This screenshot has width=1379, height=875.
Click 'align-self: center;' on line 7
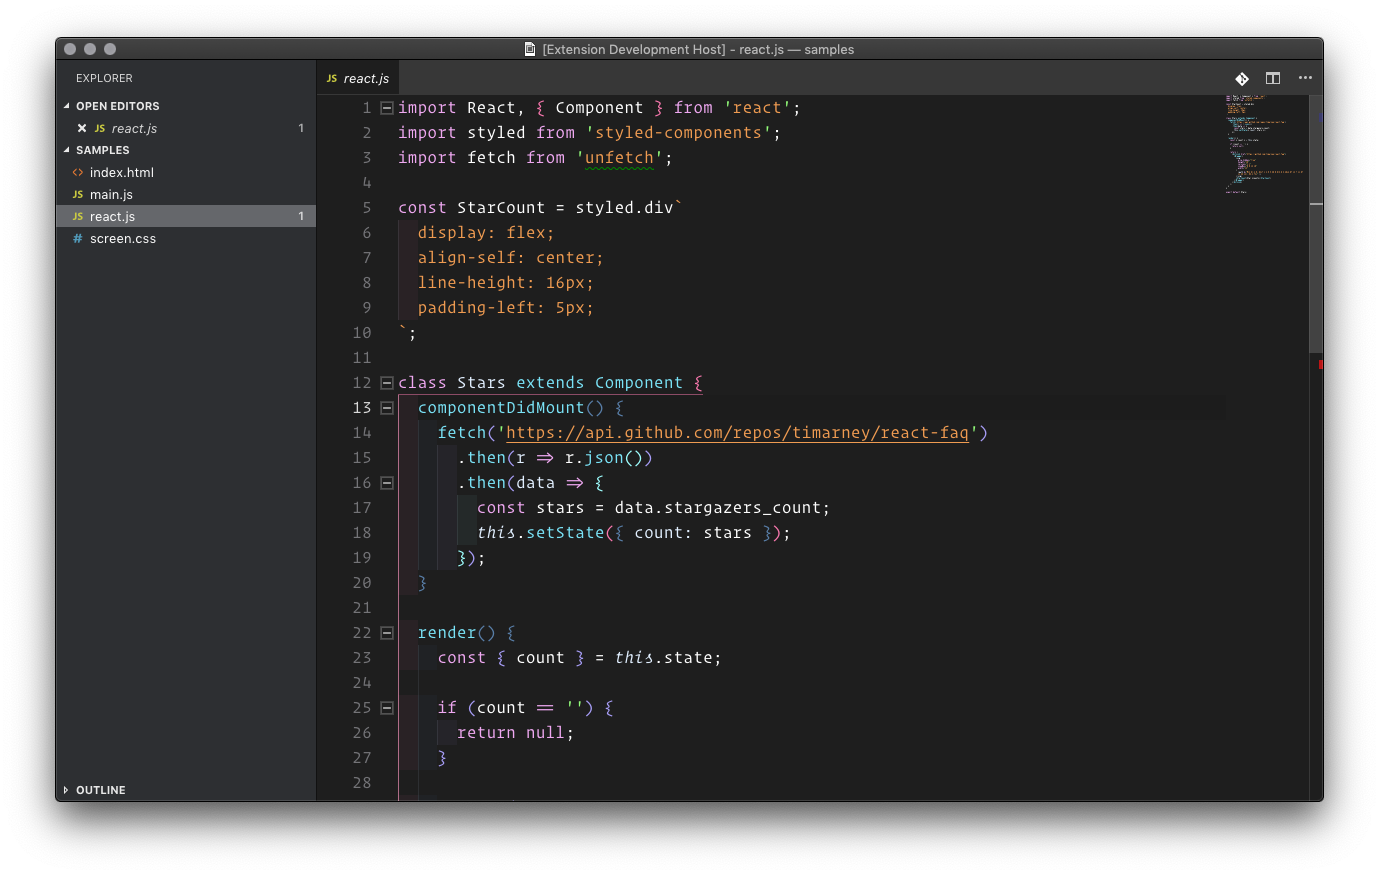(511, 258)
